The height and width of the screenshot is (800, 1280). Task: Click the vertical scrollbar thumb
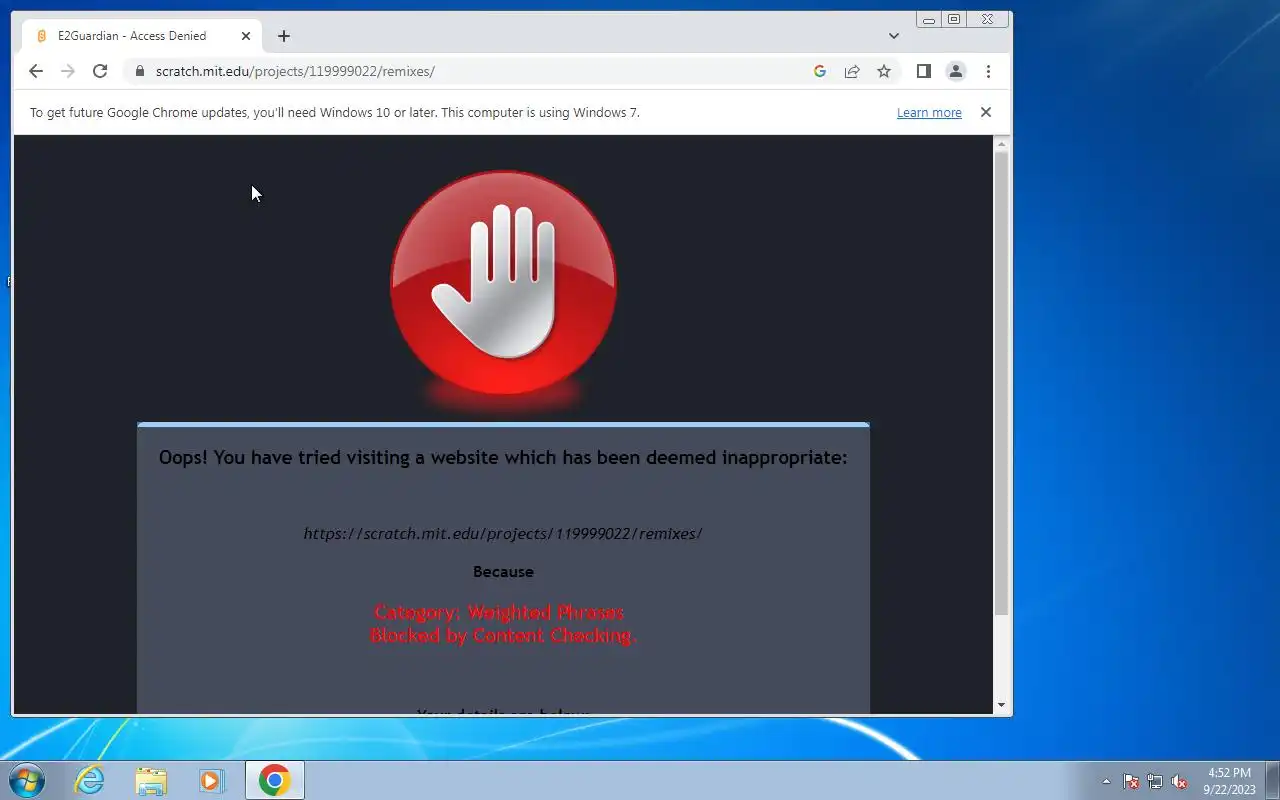1002,384
